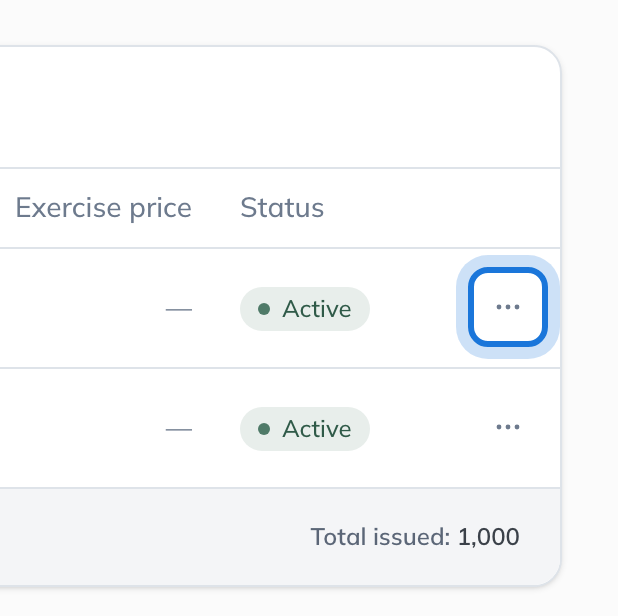The image size is (618, 616).
Task: Select the first row's exercise price dash
Action: [x=179, y=310]
